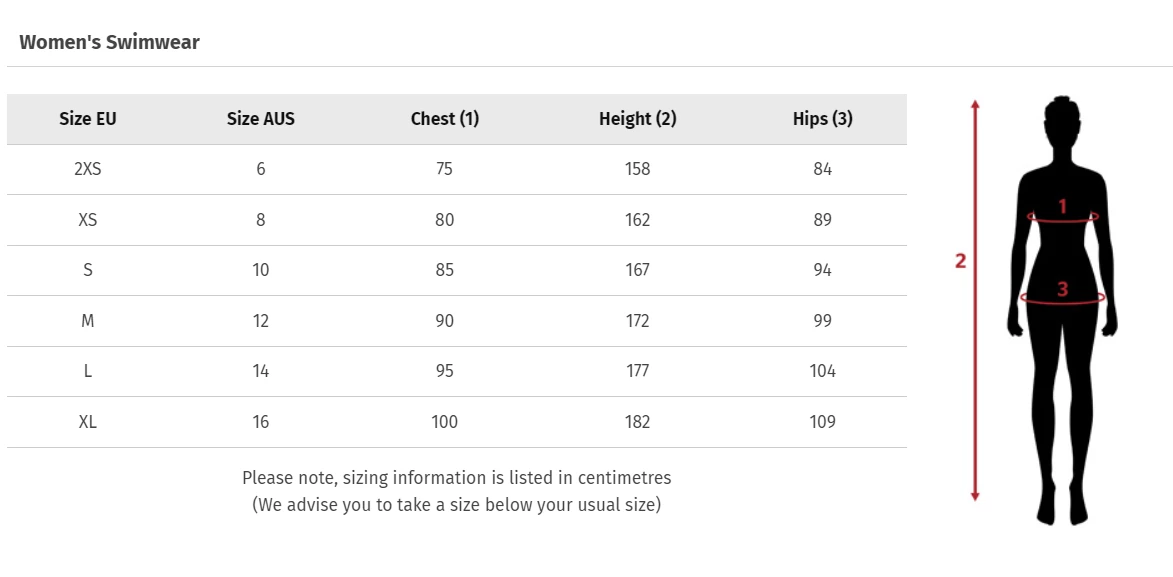Click the hips marker 3 on silhouette

1062,290
